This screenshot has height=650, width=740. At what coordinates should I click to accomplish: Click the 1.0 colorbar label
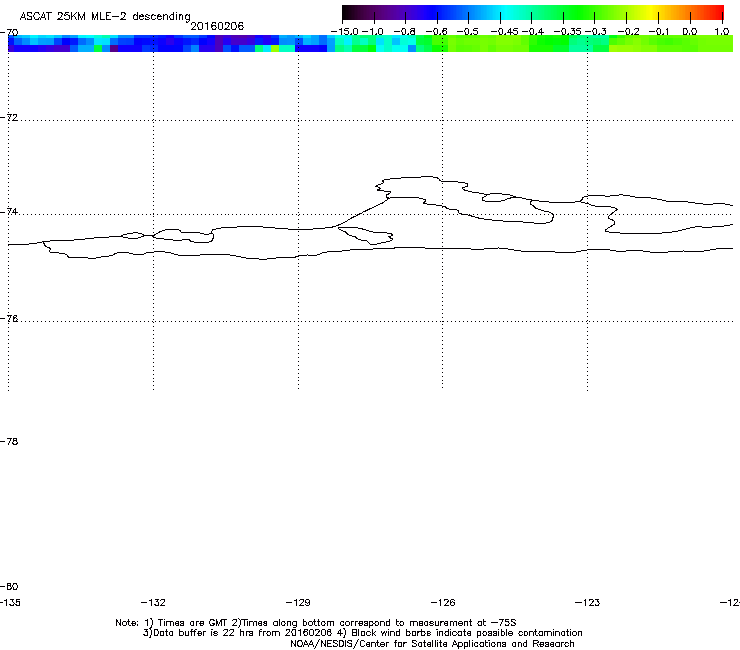click(722, 32)
